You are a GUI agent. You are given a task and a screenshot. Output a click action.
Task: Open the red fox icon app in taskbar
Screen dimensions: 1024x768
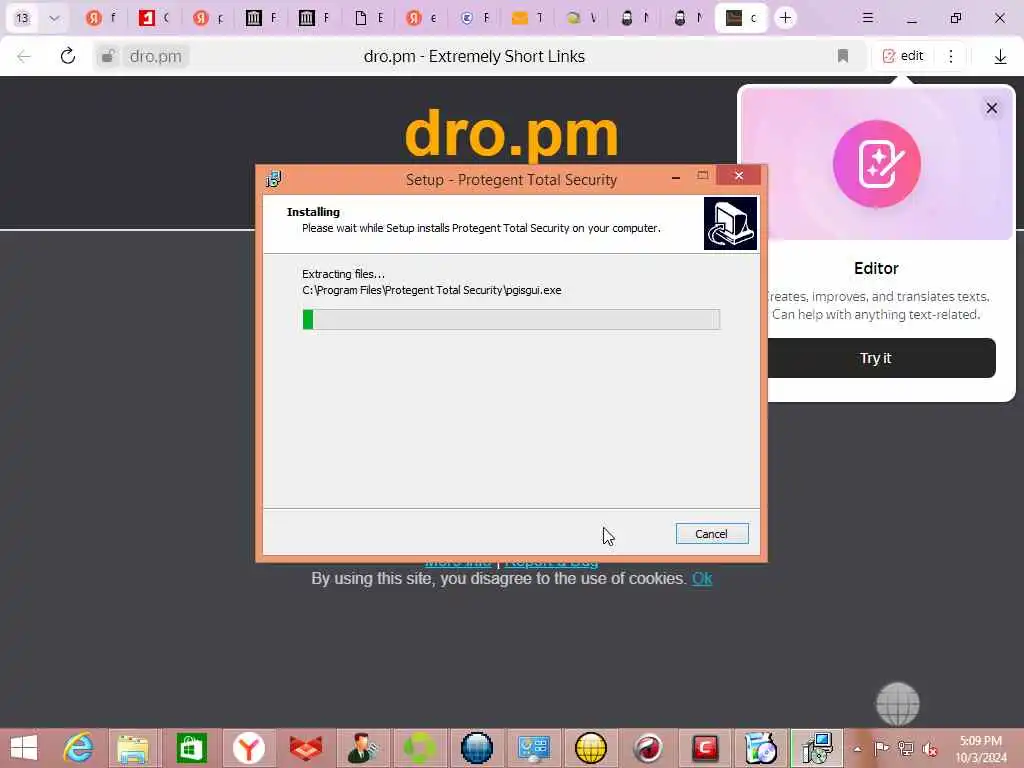point(305,748)
